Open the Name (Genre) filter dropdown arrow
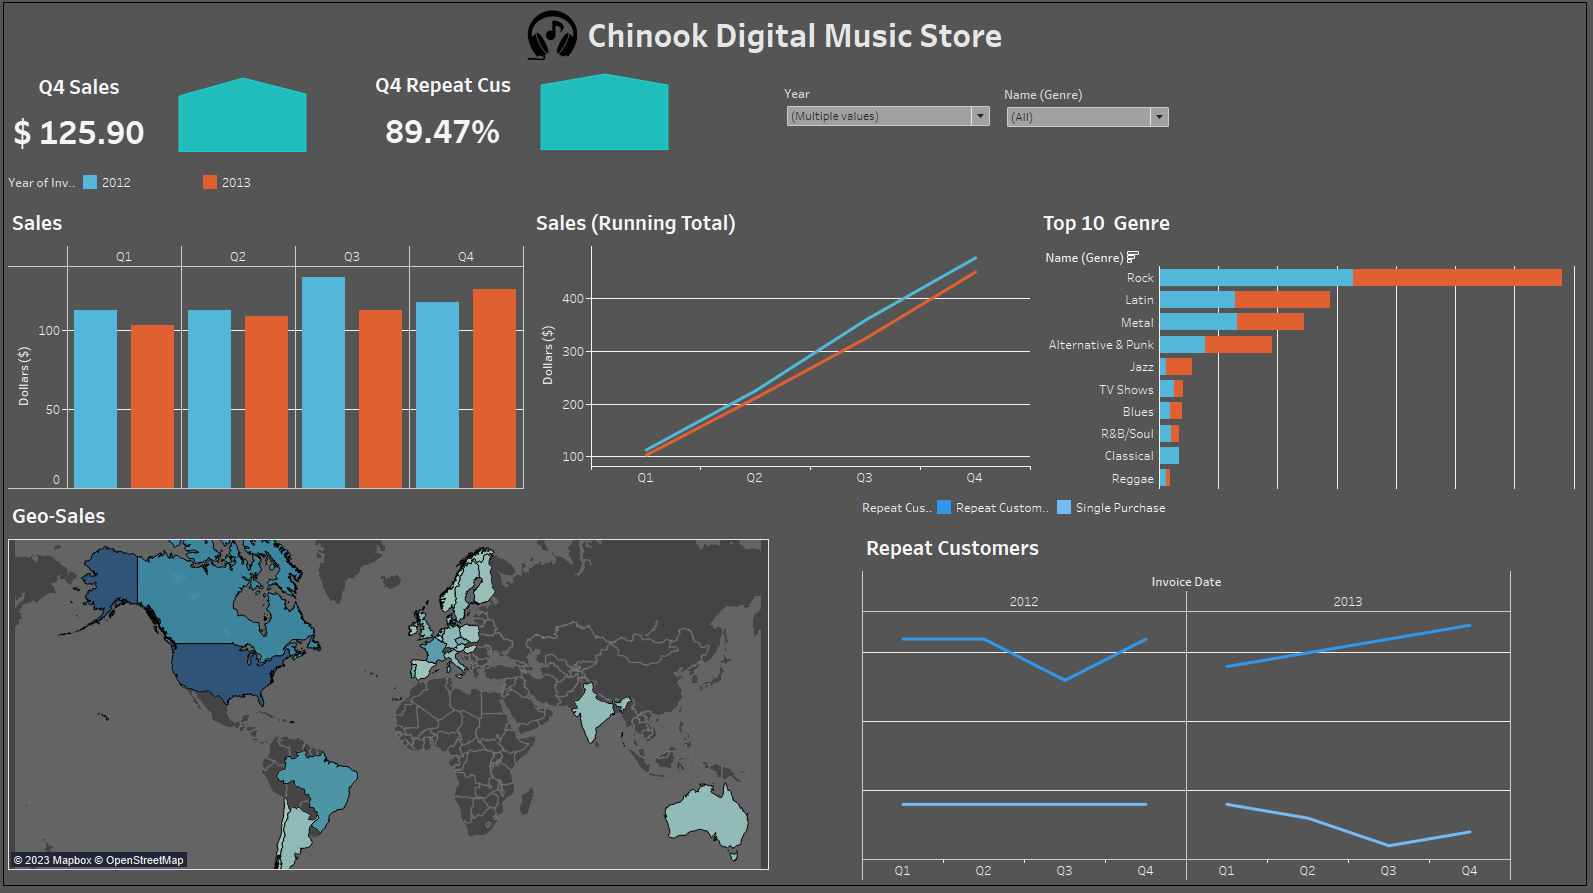 point(1159,117)
